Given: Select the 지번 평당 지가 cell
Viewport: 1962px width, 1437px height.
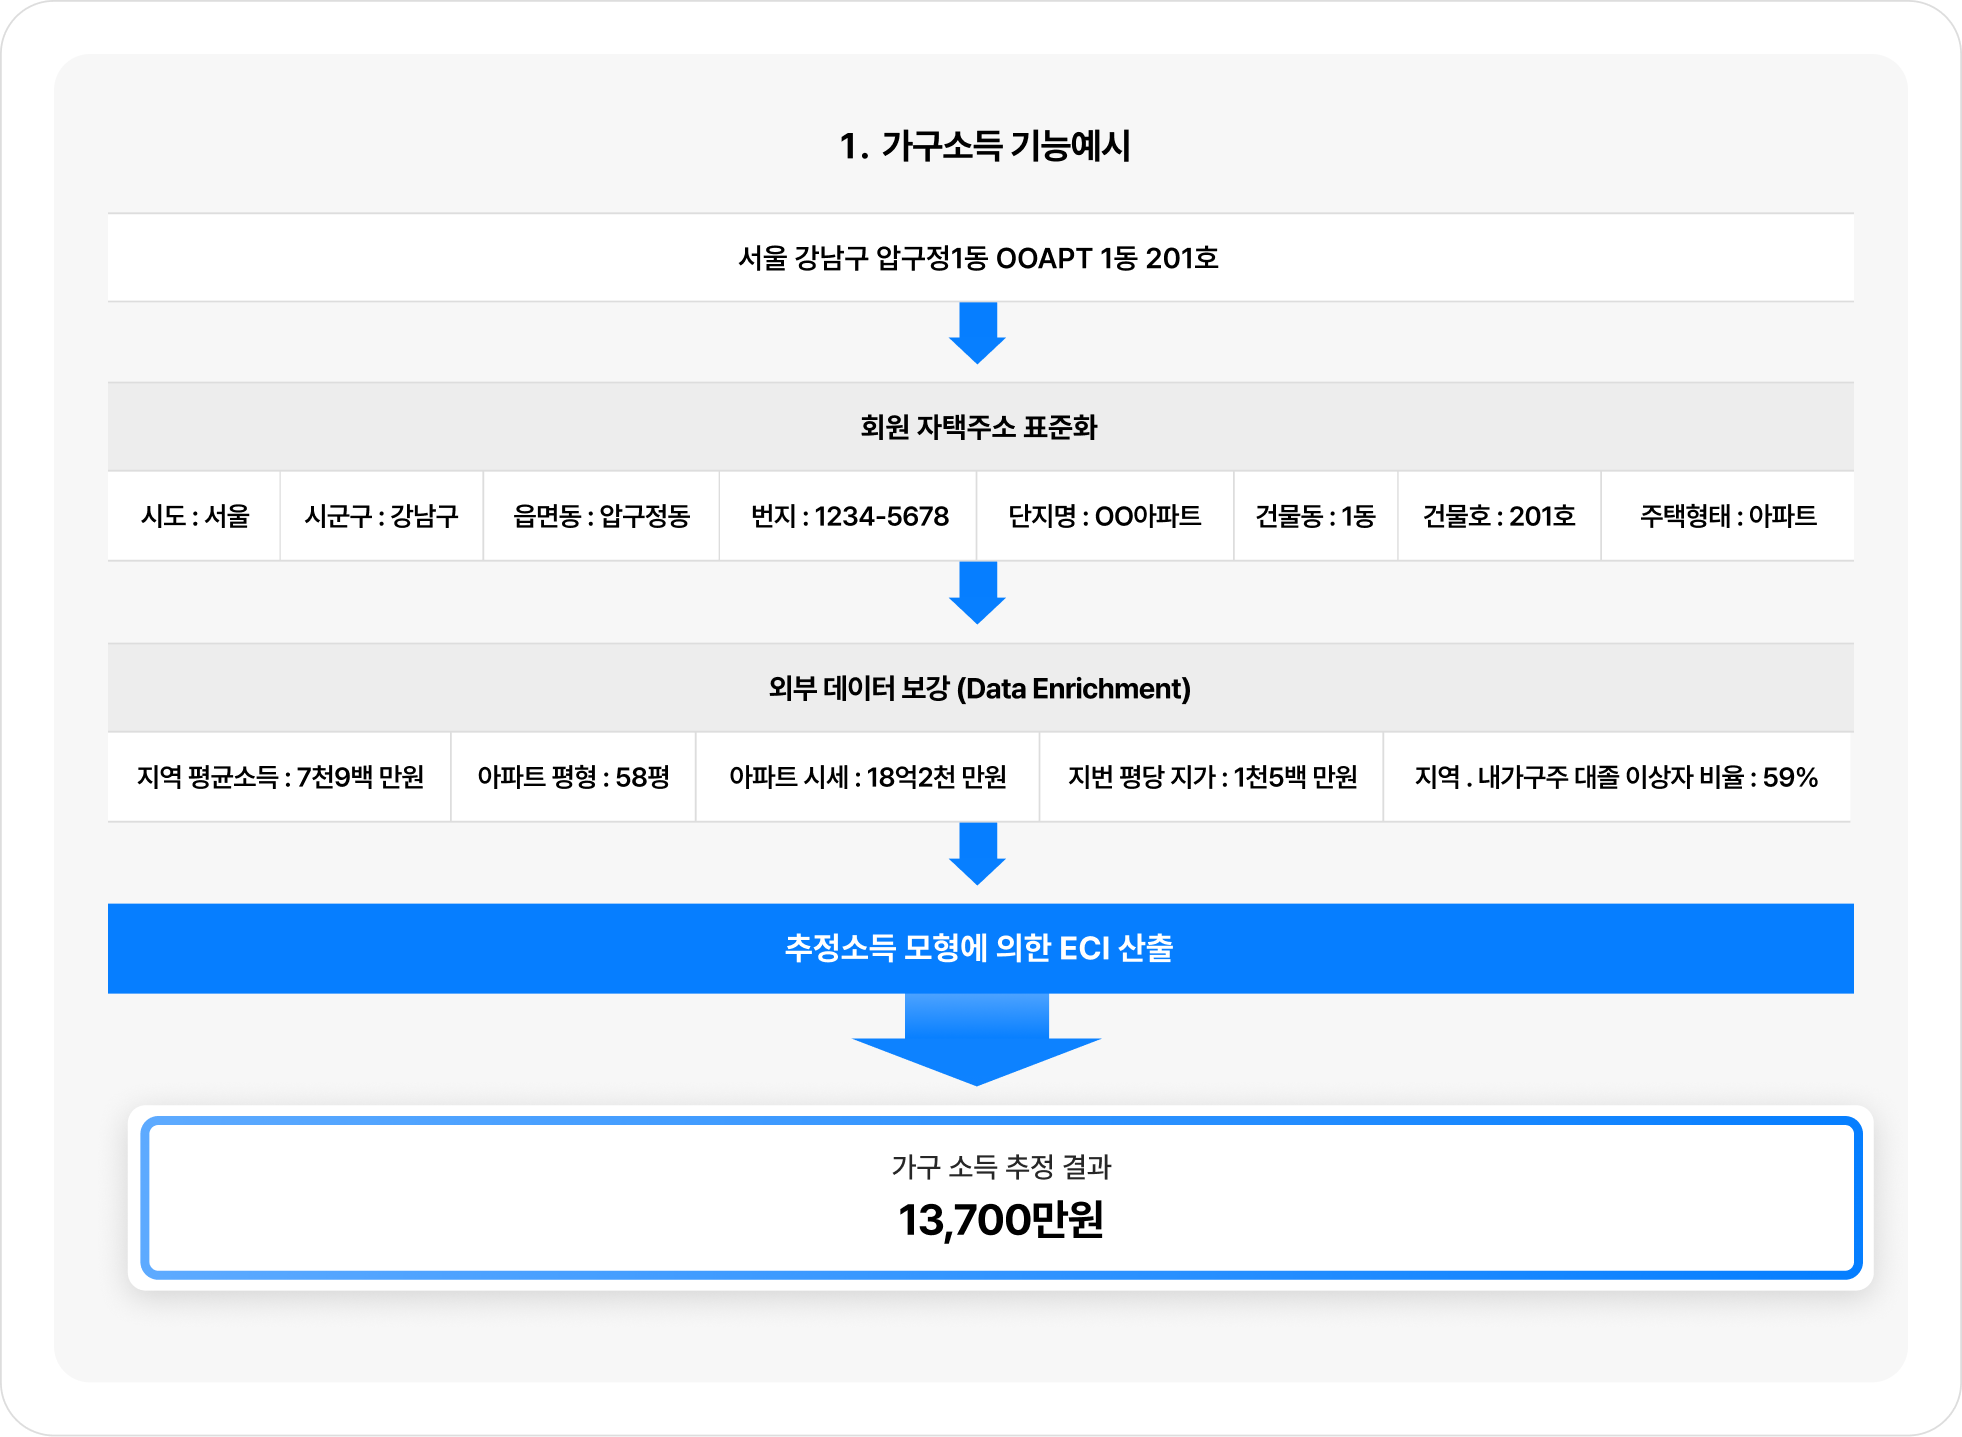Looking at the screenshot, I should pos(1212,777).
